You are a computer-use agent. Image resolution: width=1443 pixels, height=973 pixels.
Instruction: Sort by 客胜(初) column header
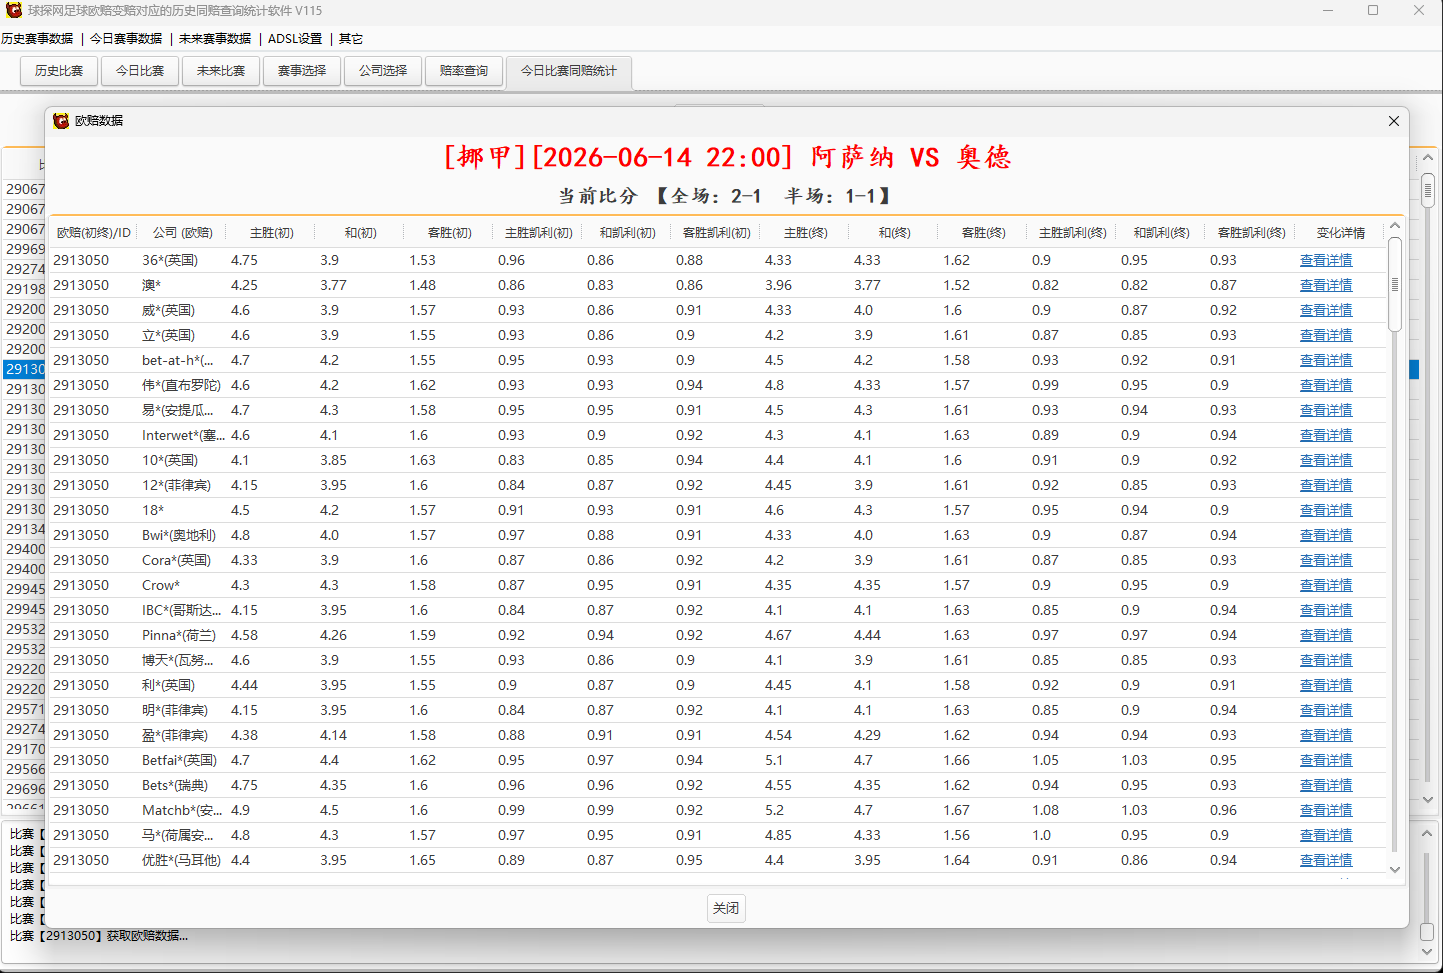(x=449, y=232)
